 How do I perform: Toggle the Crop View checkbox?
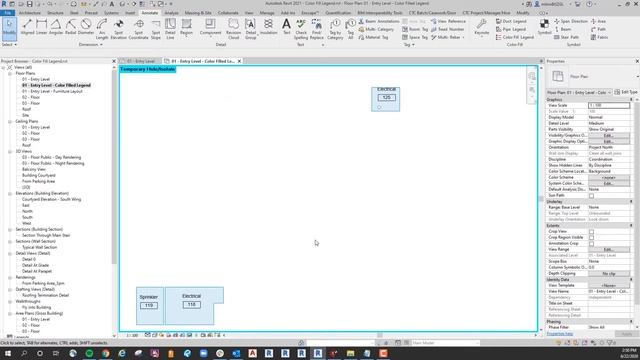click(x=591, y=231)
